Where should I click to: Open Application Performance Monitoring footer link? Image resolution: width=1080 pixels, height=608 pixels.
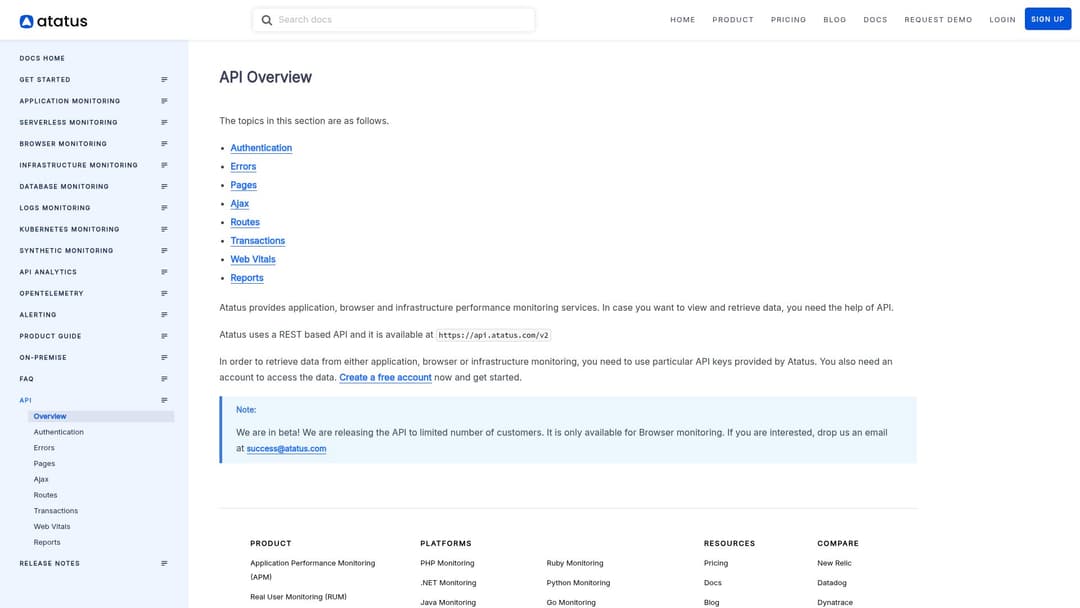(x=313, y=570)
